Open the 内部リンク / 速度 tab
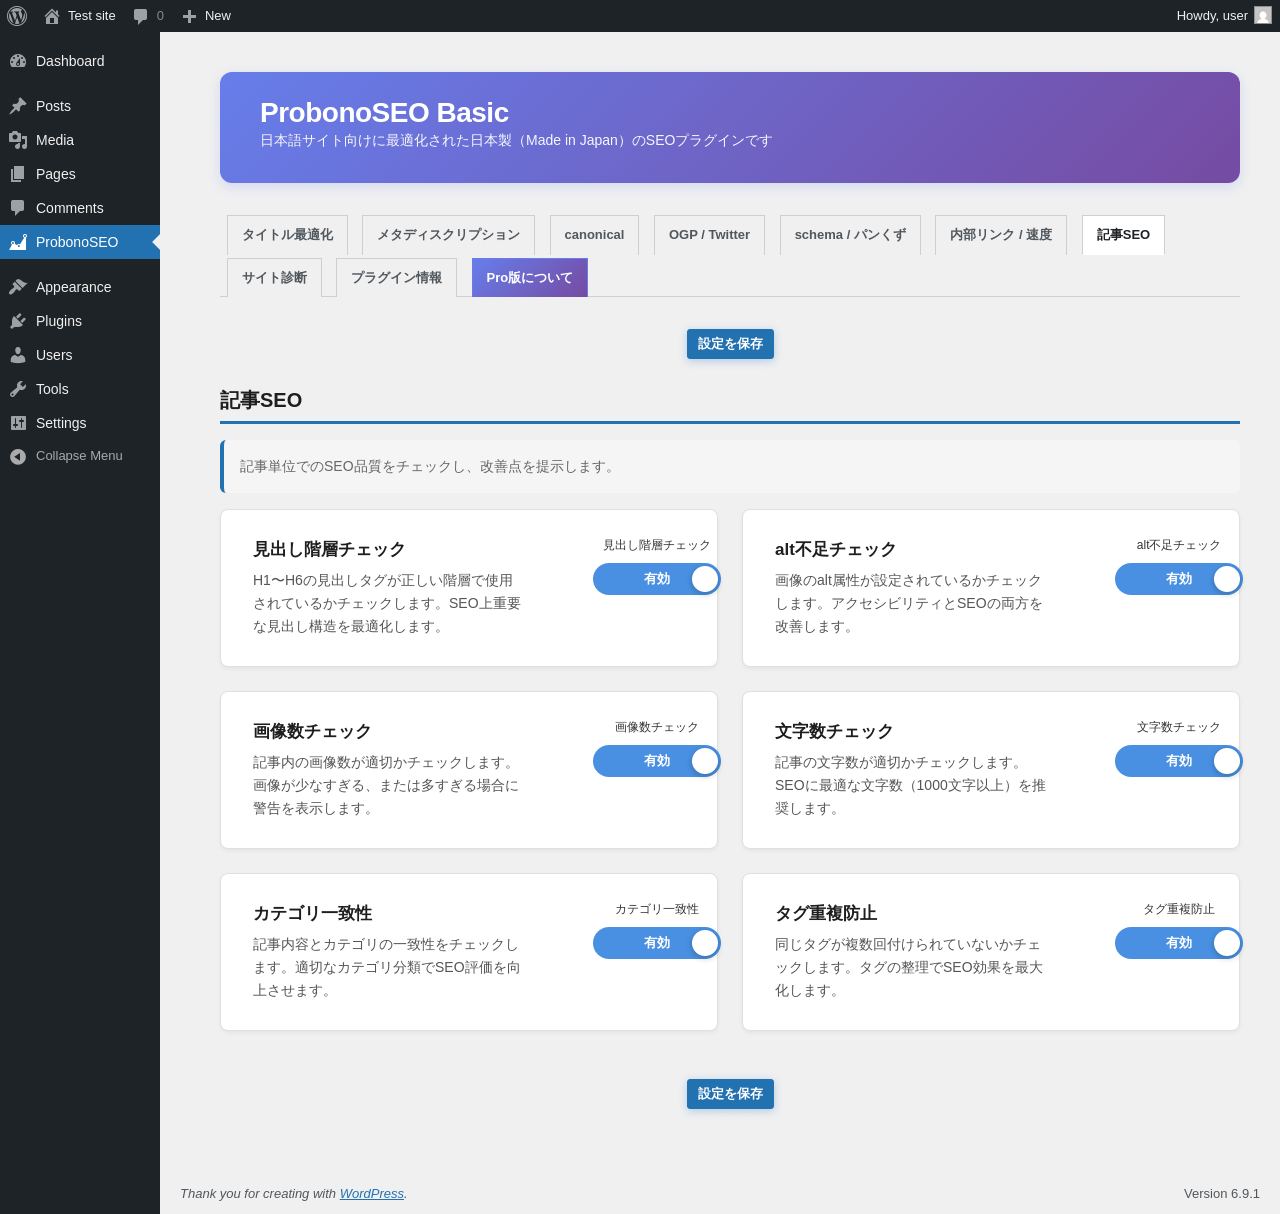This screenshot has width=1280, height=1214. (1001, 235)
